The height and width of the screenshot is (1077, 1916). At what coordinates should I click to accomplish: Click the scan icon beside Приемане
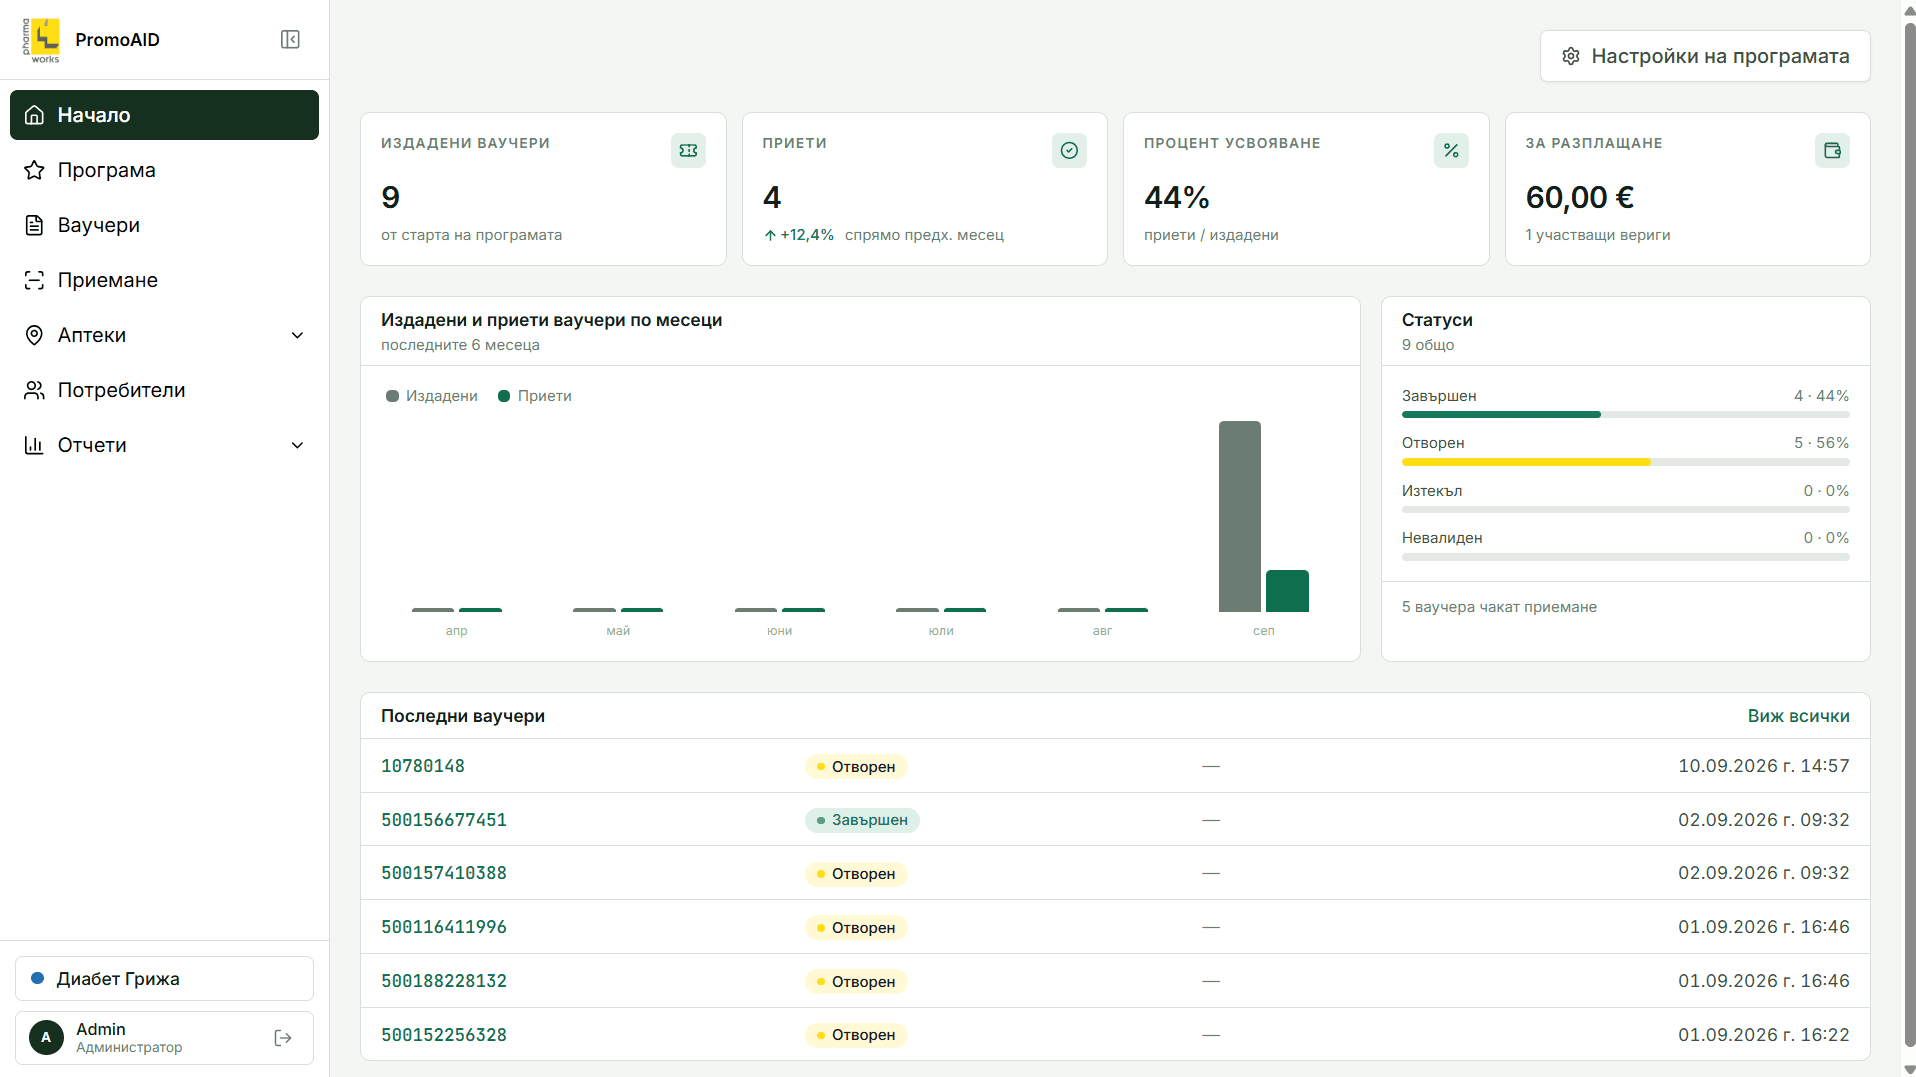(x=34, y=280)
